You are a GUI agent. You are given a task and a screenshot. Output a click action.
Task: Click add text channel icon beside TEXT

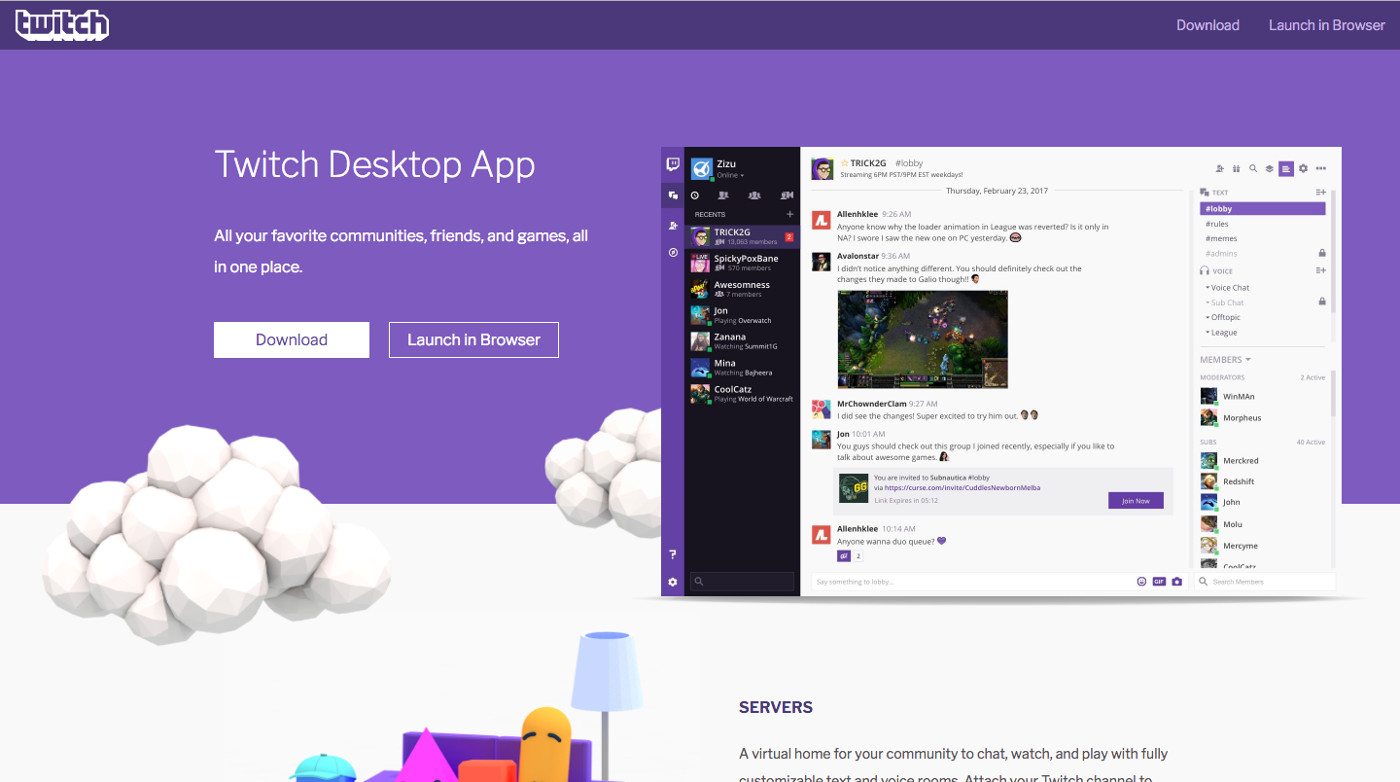click(1321, 192)
